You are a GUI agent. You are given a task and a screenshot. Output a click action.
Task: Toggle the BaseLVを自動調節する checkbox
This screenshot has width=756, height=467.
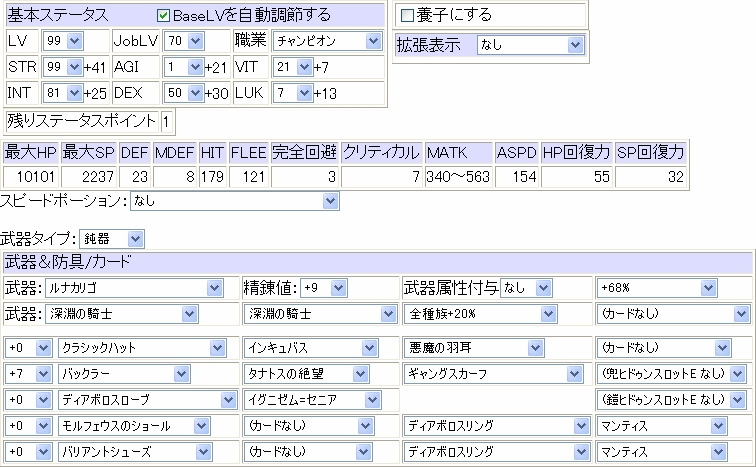[163, 16]
